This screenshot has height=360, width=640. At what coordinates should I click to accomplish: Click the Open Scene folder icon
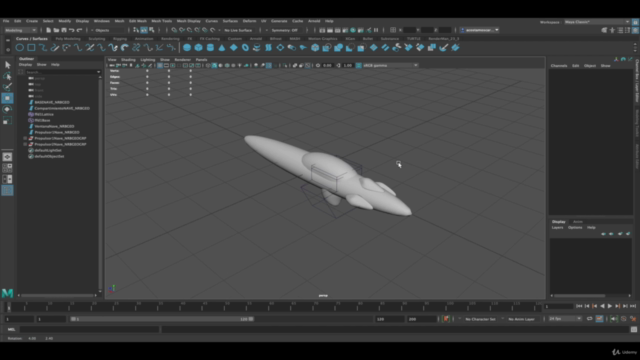click(56, 30)
